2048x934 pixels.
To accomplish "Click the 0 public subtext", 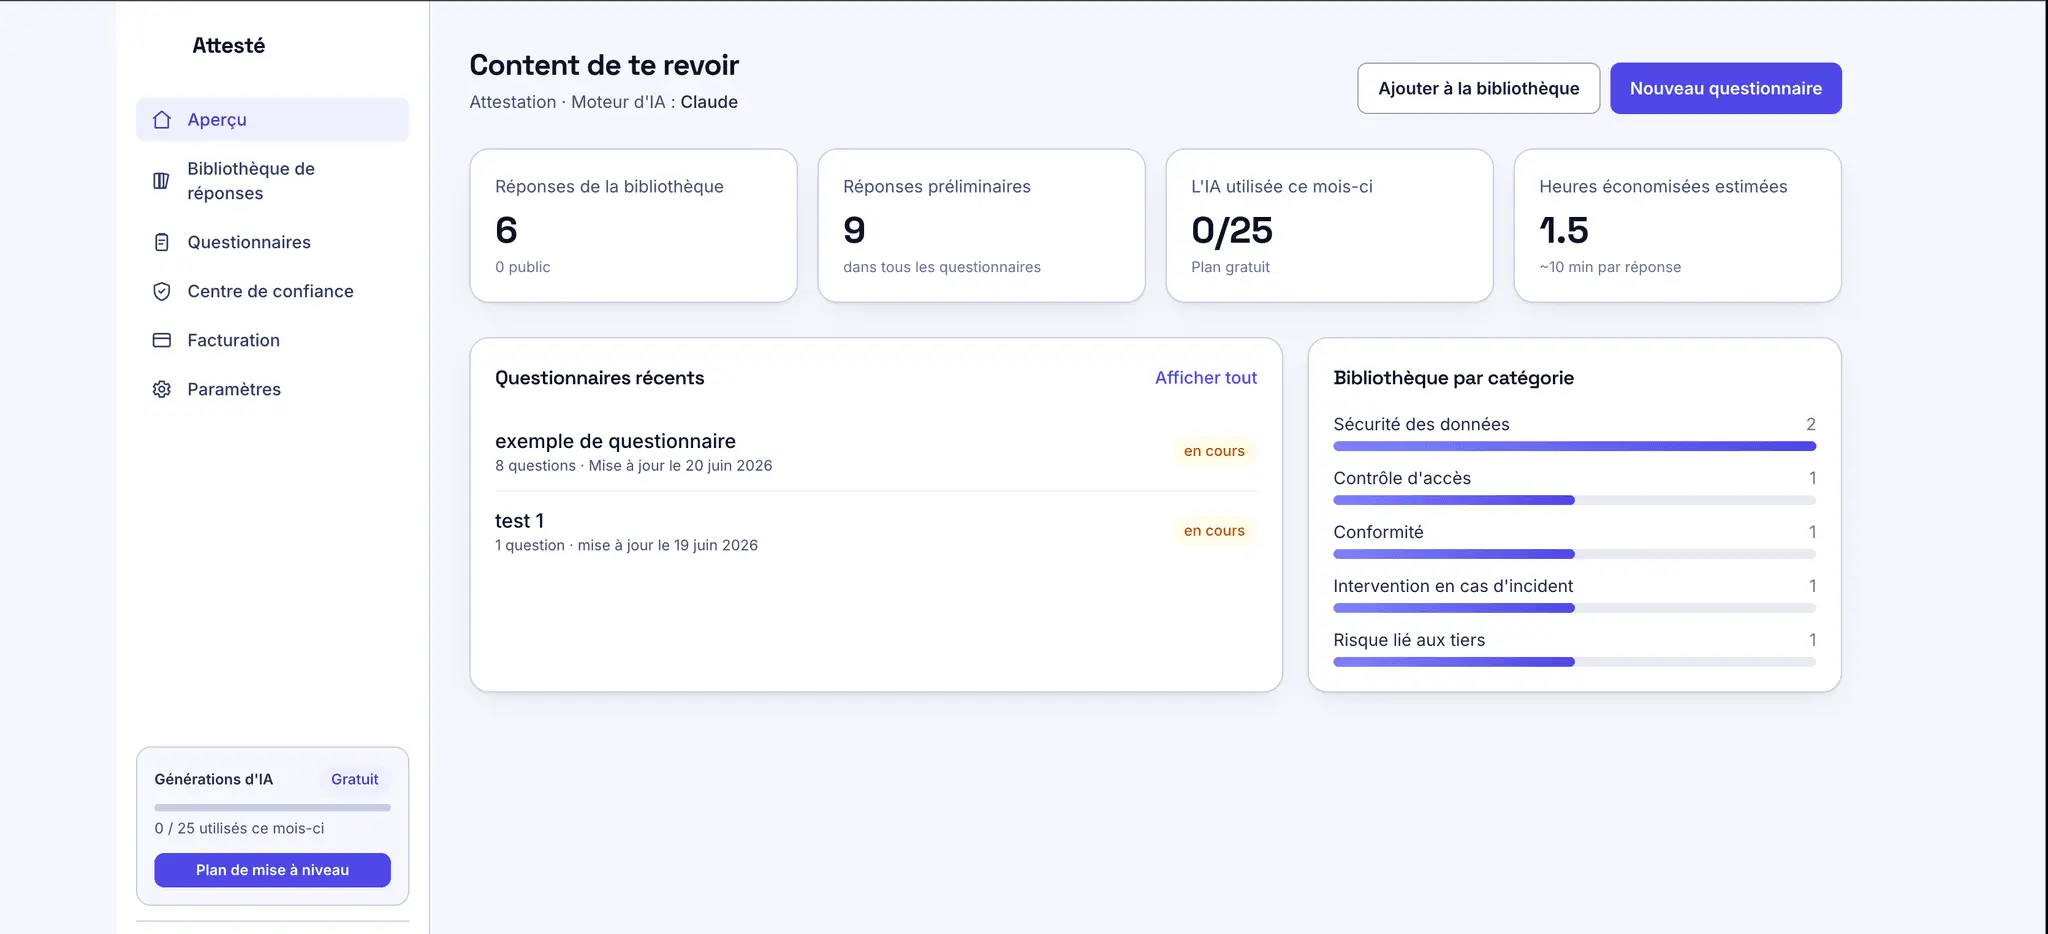I will tap(522, 267).
